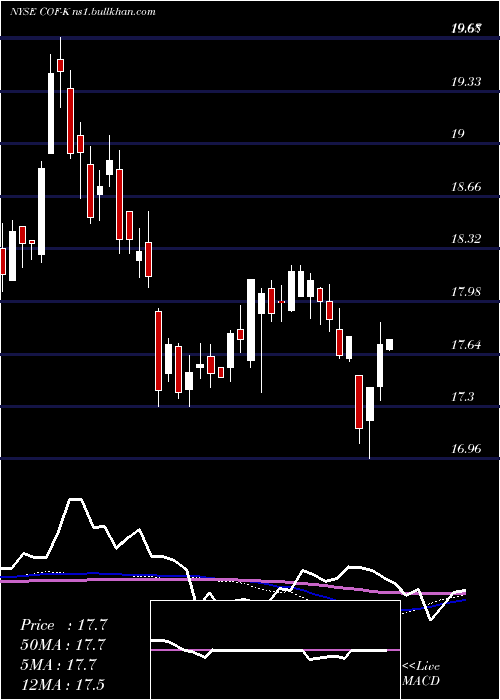The image size is (500, 700).
Task: Click the 16.96 price axis label
Action: pos(467,449)
